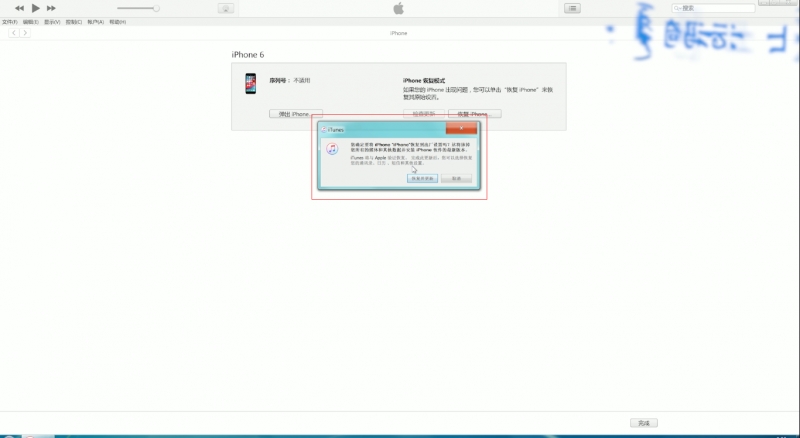Click the 序列号 serial number label
Image resolution: width=800 pixels, height=438 pixels.
pos(280,80)
